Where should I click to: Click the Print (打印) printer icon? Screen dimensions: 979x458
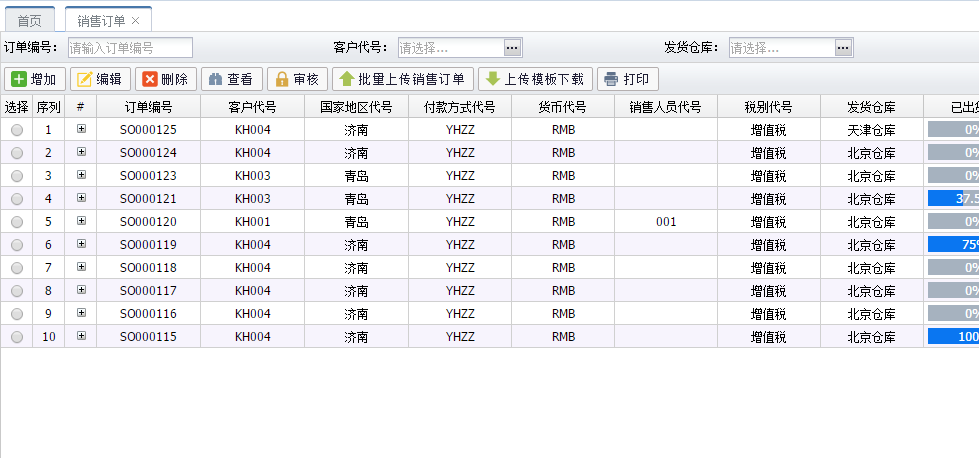(612, 80)
